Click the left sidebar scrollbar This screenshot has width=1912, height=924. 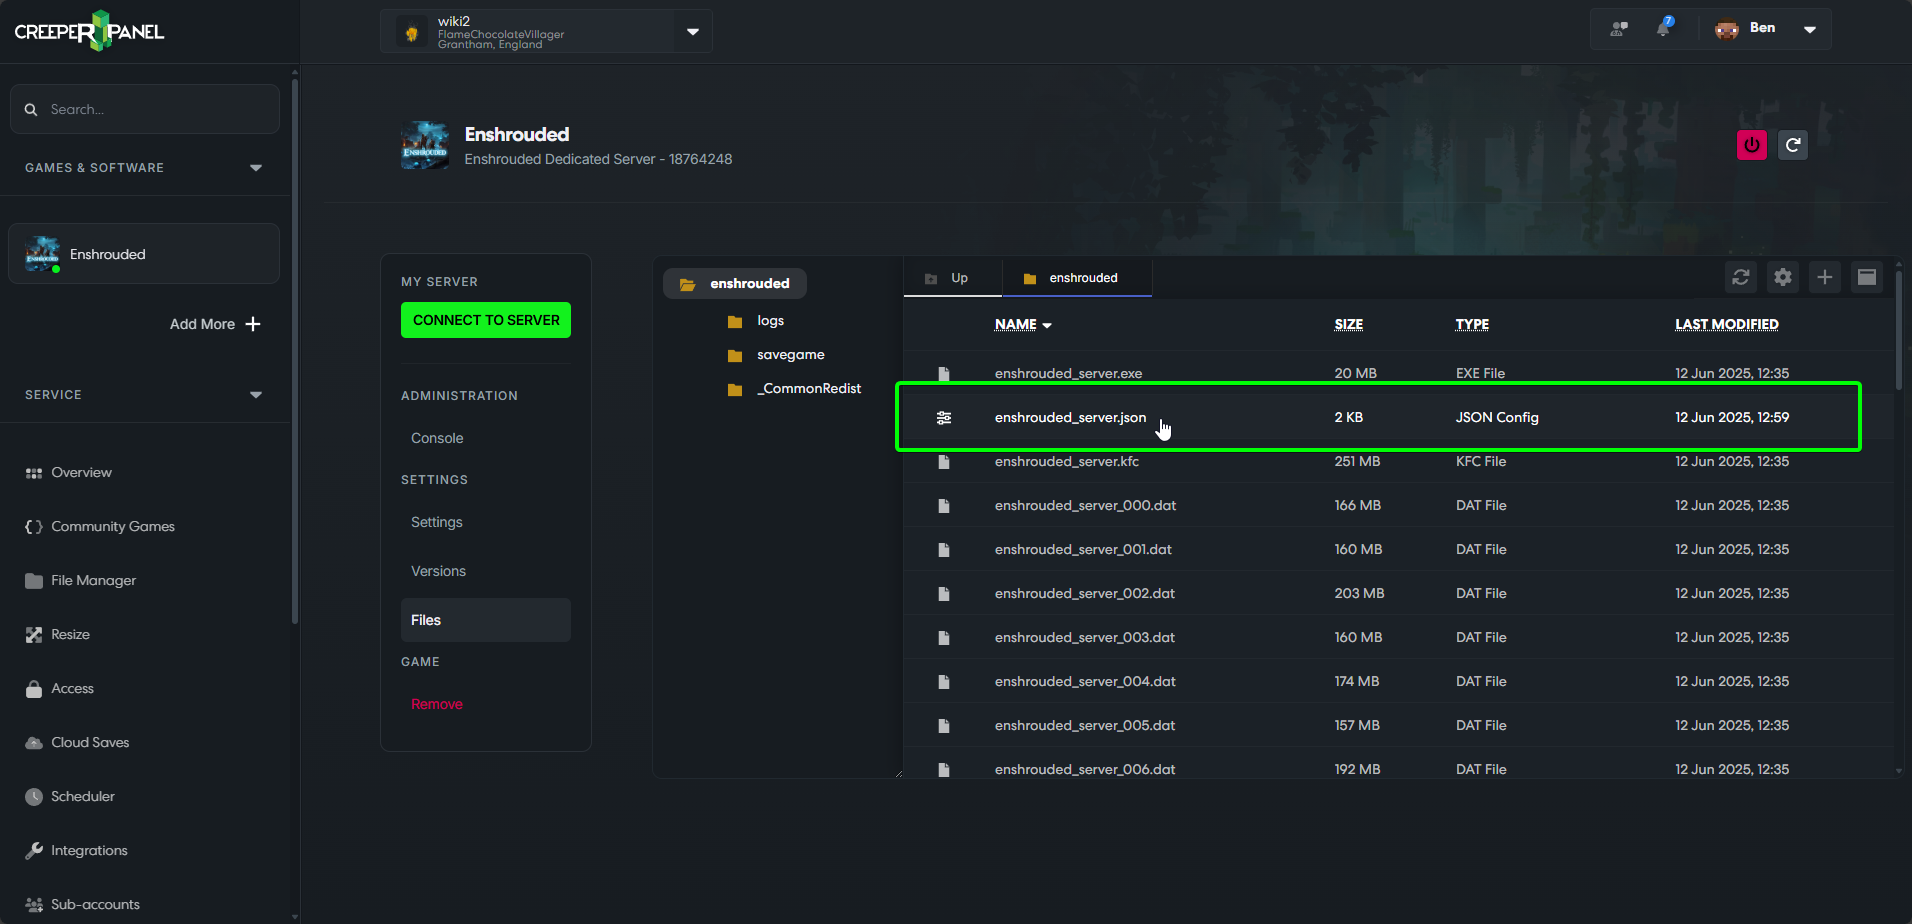tap(295, 350)
